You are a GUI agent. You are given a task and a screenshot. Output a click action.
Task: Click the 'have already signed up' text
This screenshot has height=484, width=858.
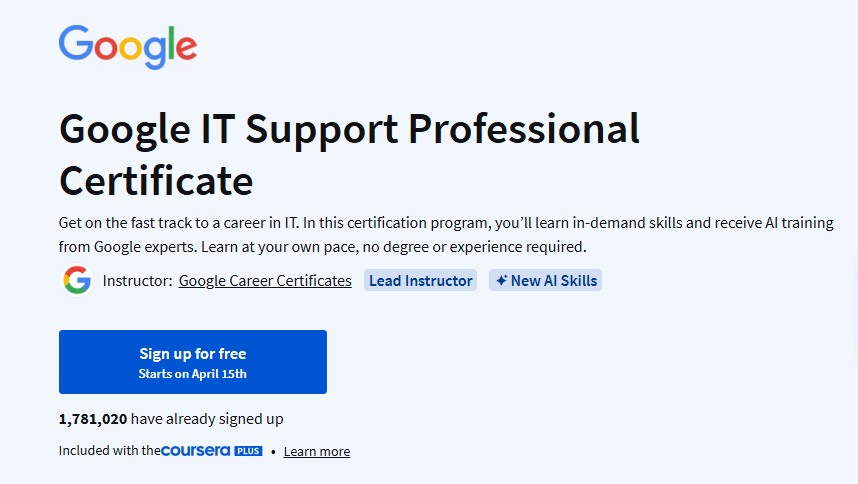[x=207, y=419]
